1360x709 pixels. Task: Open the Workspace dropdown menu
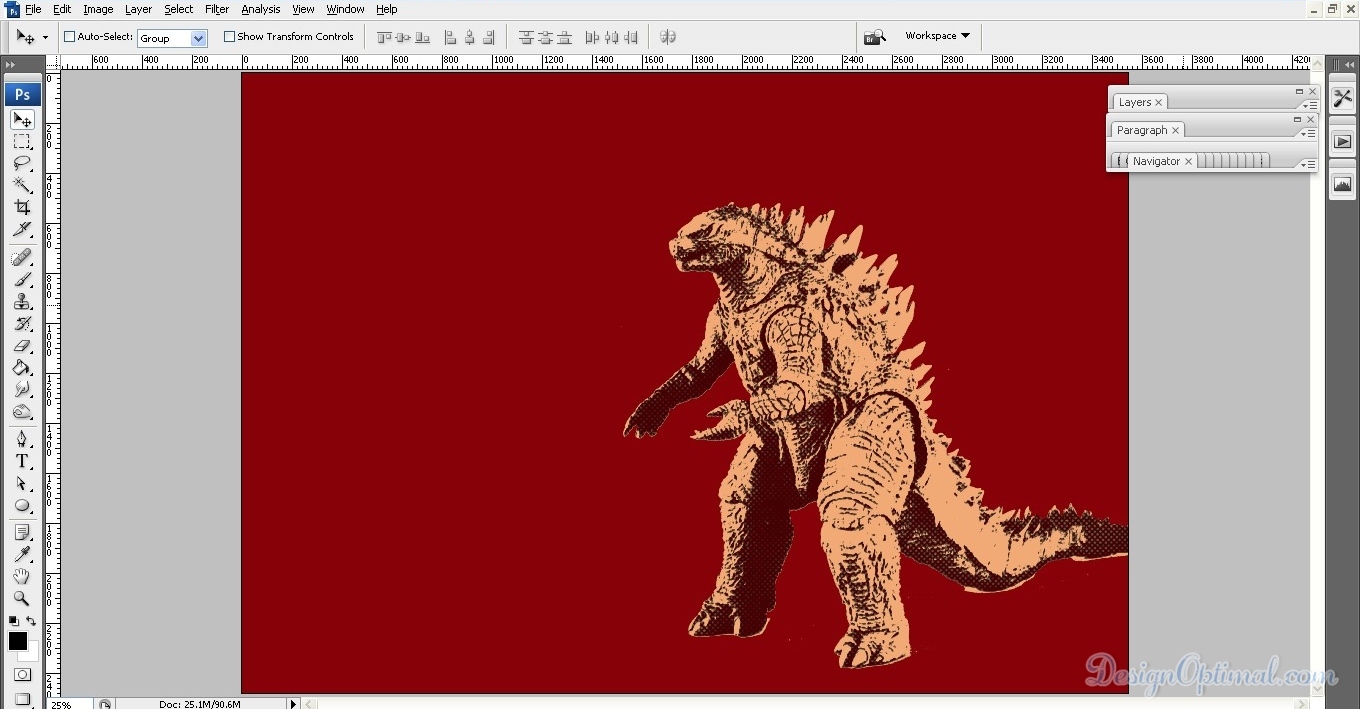pyautogui.click(x=937, y=36)
